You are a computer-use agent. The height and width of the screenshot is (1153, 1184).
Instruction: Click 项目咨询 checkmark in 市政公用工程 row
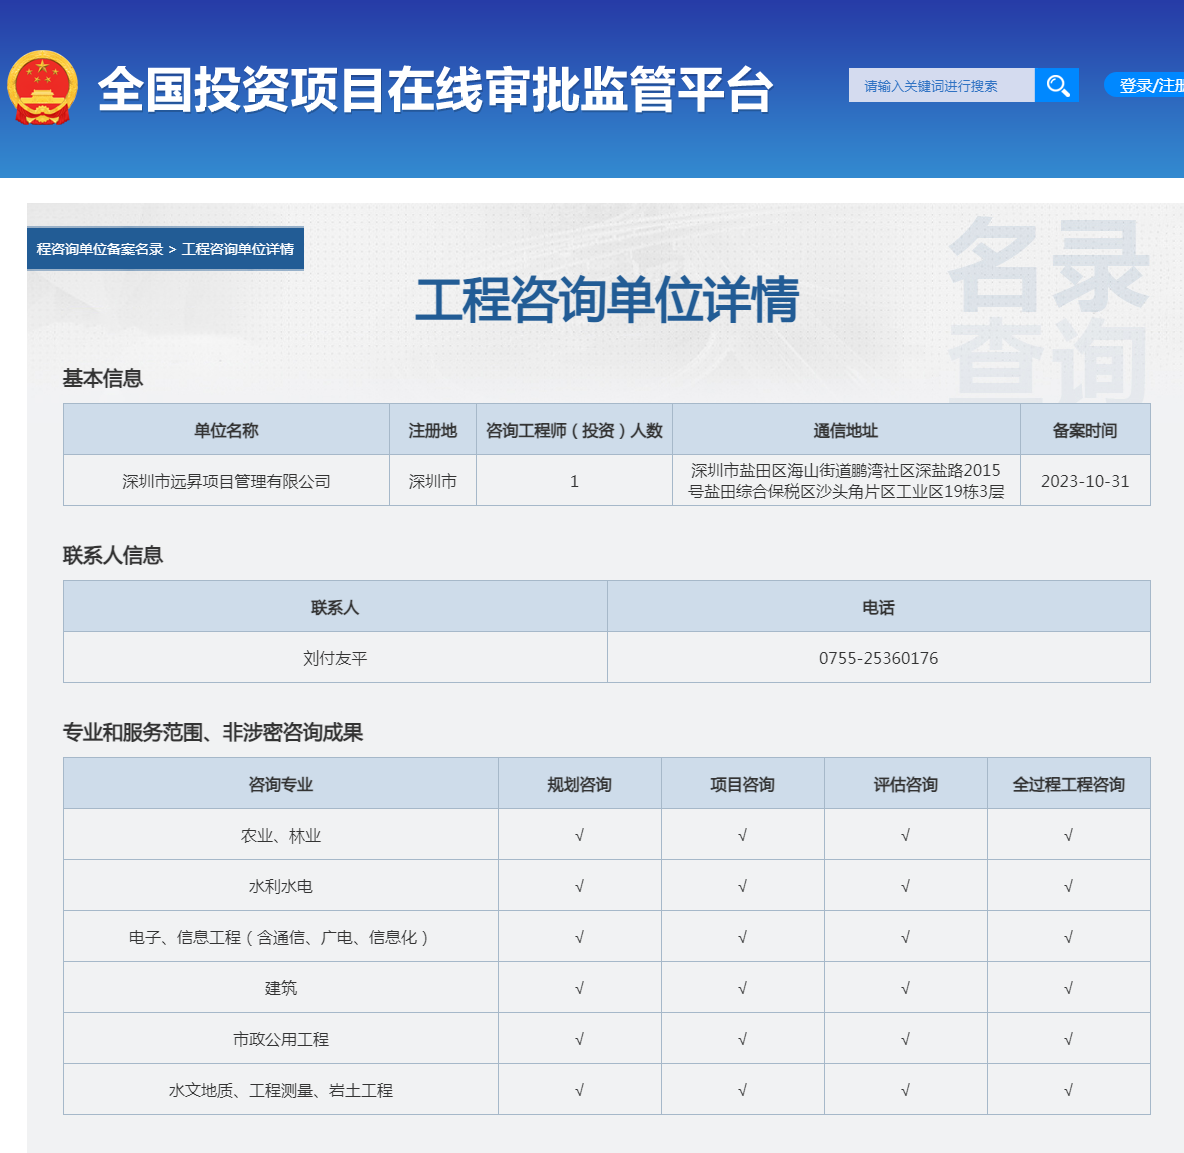tap(742, 1039)
